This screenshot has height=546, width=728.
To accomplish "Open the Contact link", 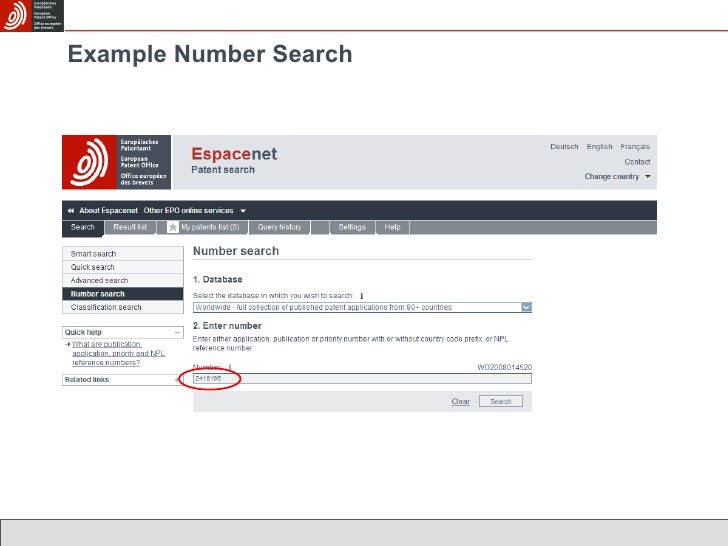I will 637,162.
